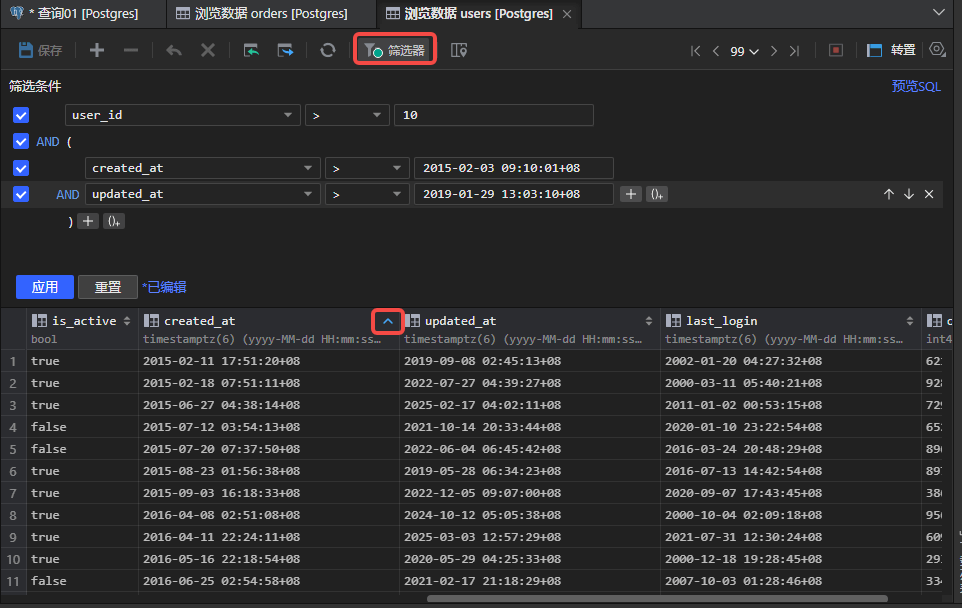Switch to the 查询01 [Postgres] tab

(83, 13)
